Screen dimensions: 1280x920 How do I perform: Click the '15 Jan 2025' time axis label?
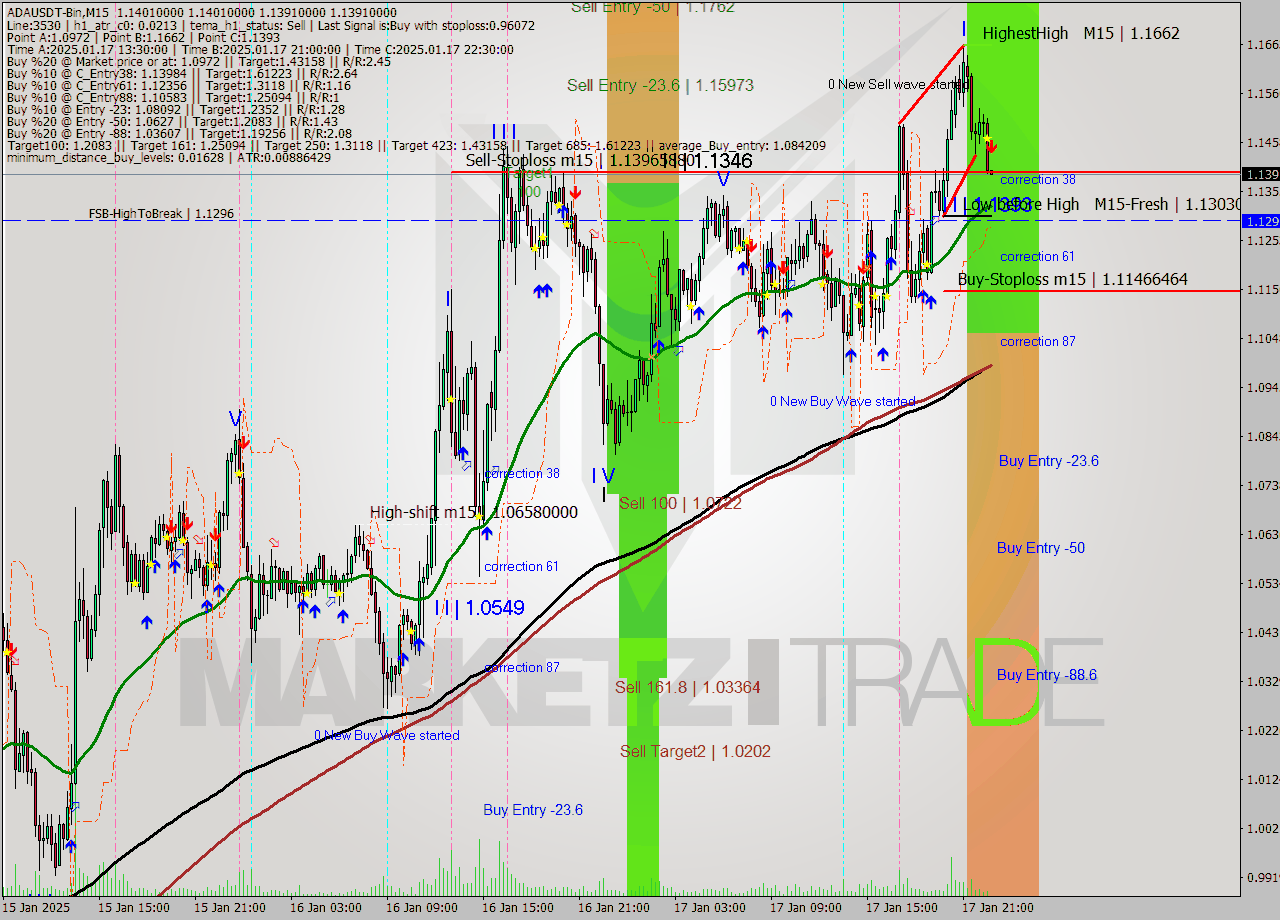36,908
